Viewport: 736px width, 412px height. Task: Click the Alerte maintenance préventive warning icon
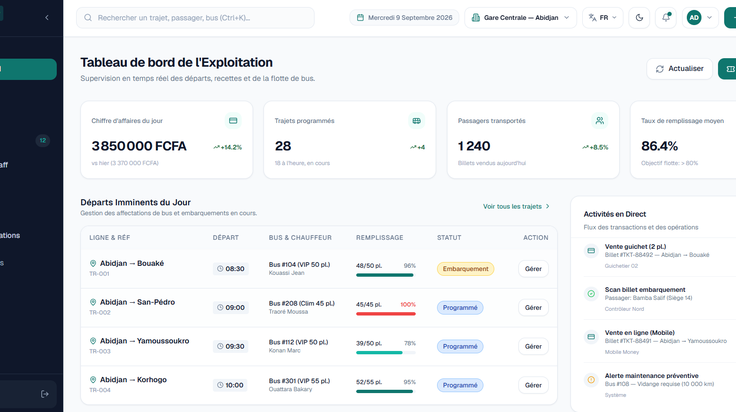coord(591,380)
